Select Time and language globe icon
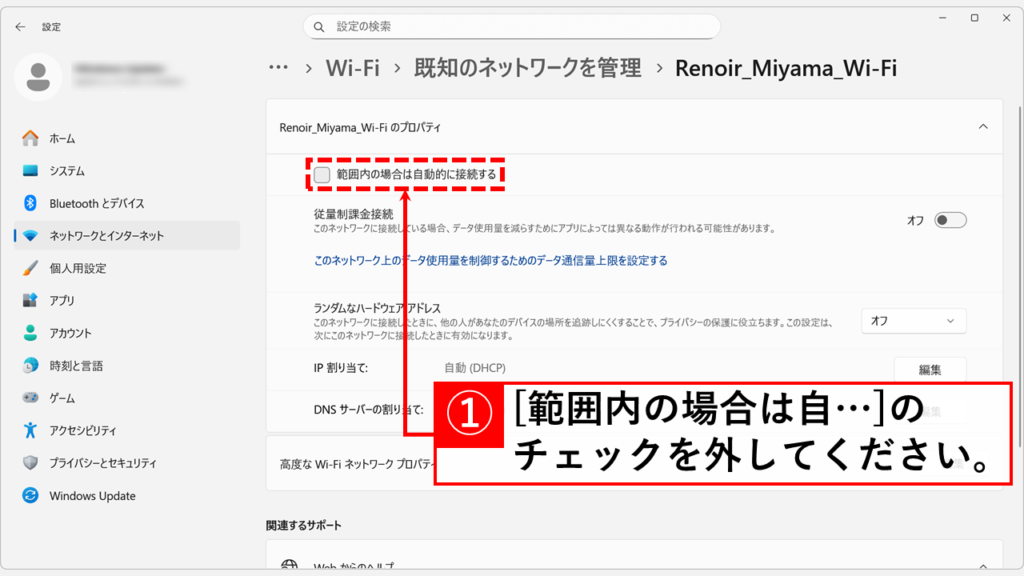 tap(30, 365)
